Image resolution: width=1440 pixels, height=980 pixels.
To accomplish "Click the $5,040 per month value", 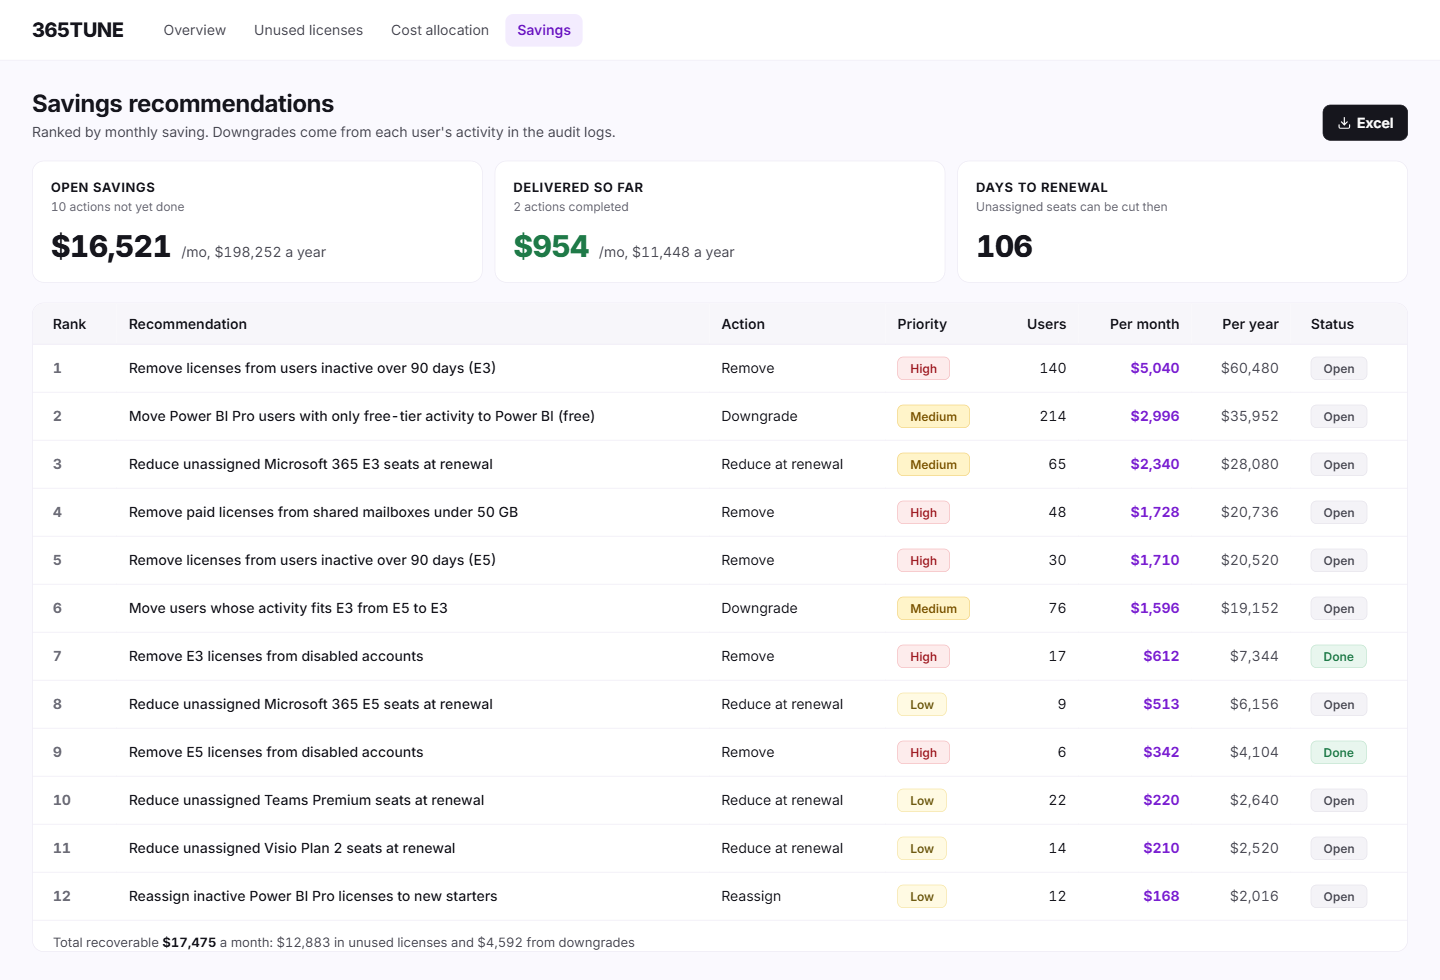I will coord(1155,368).
